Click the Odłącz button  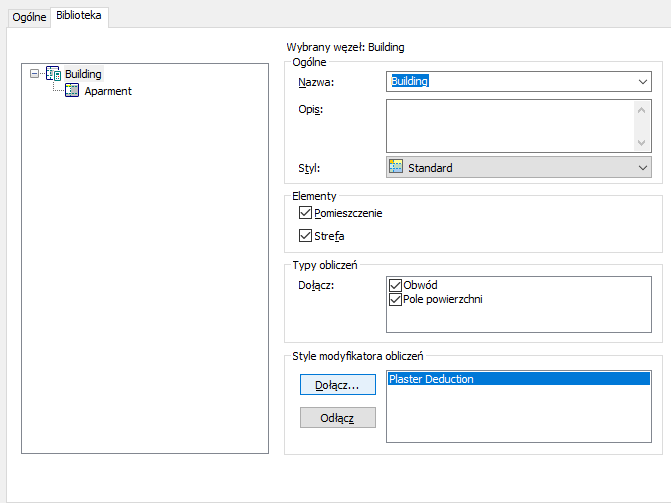pos(338,417)
